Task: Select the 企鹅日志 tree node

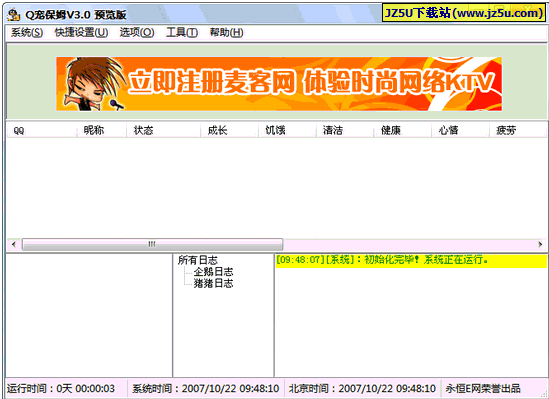Action: click(213, 272)
